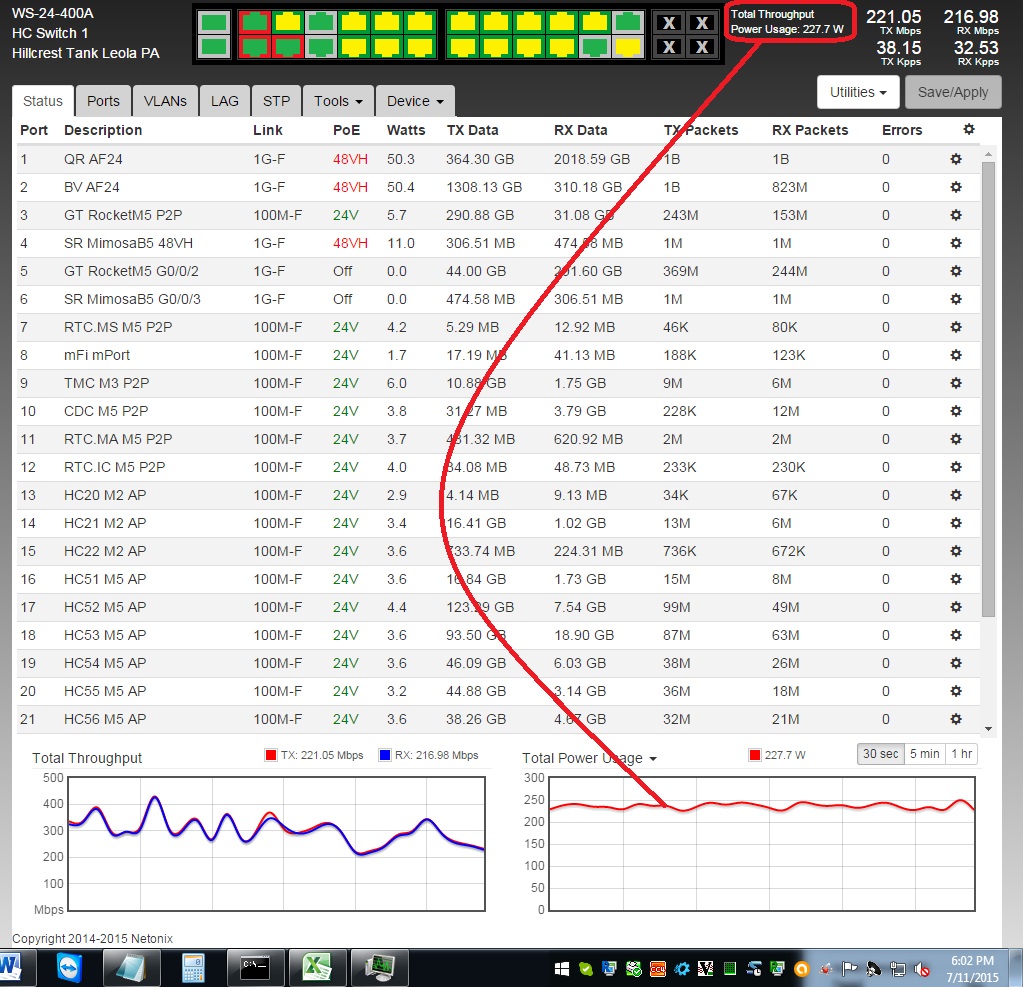Click the Off PoE value for GT RocketM5 G0/0/2

(343, 271)
